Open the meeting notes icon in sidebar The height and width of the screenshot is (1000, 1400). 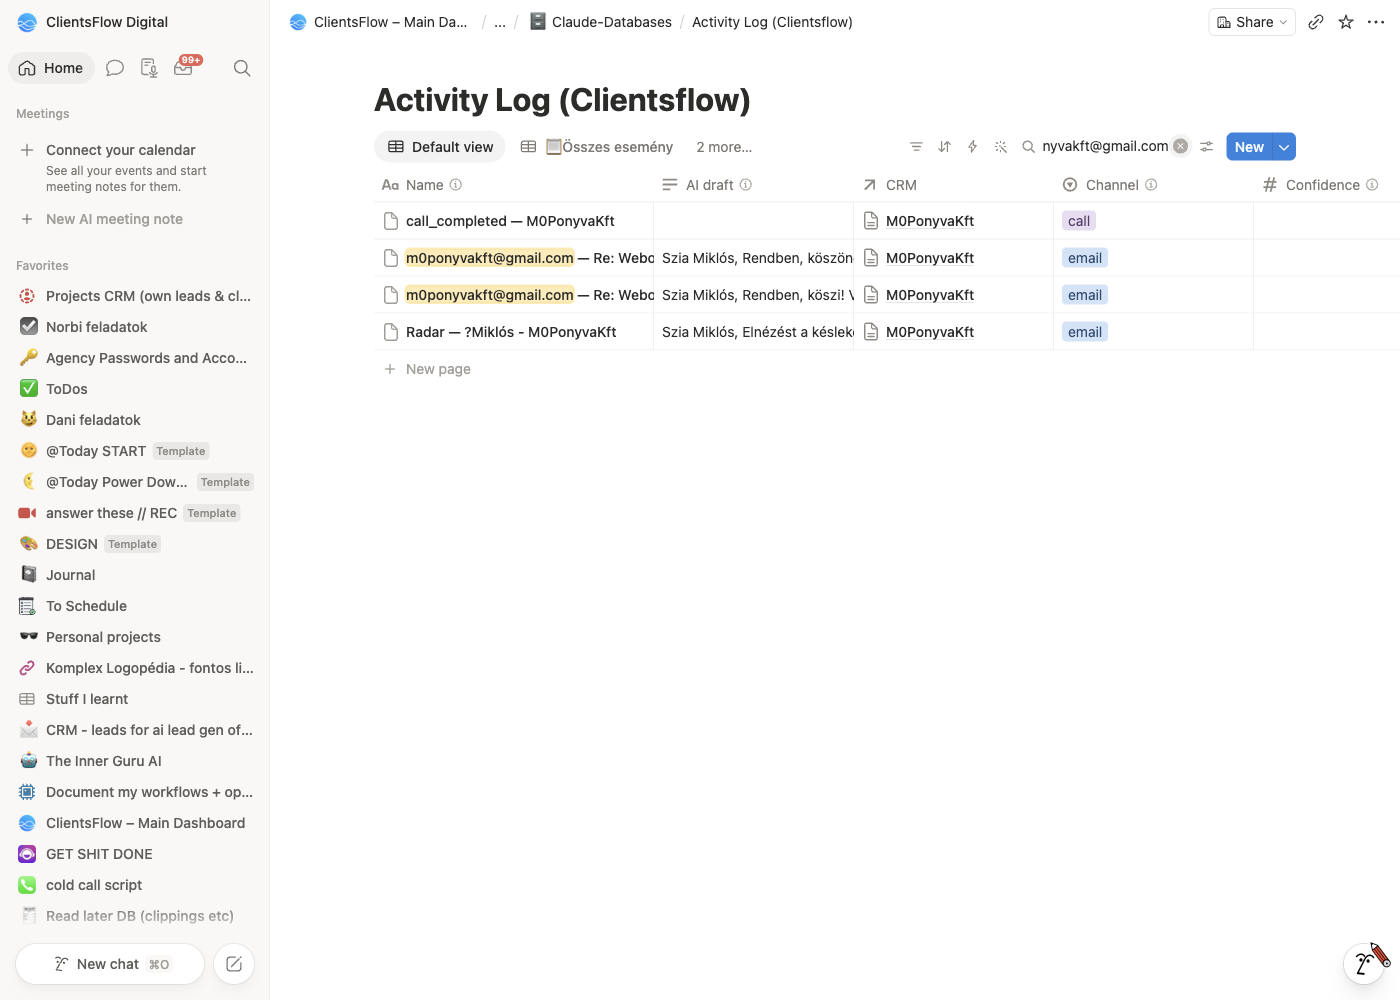tap(149, 68)
